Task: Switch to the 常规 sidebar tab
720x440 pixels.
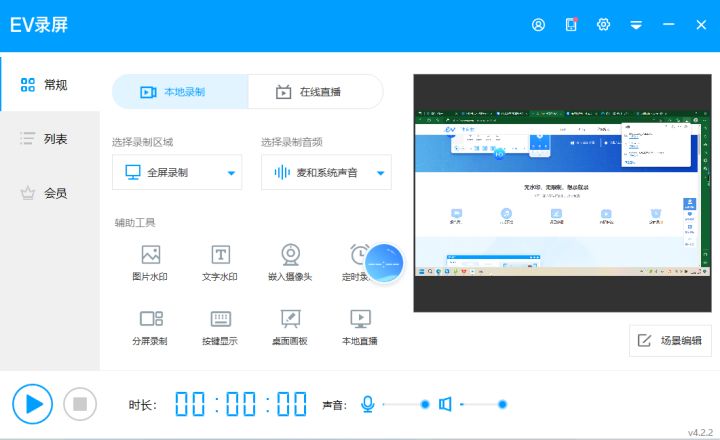Action: 50,85
